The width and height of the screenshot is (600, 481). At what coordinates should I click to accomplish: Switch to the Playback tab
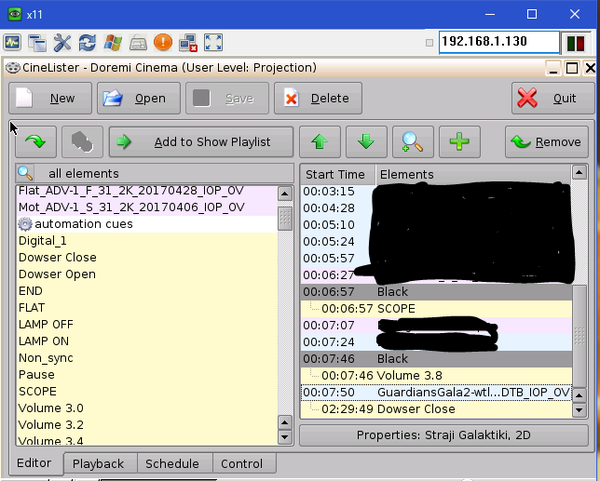pos(98,464)
